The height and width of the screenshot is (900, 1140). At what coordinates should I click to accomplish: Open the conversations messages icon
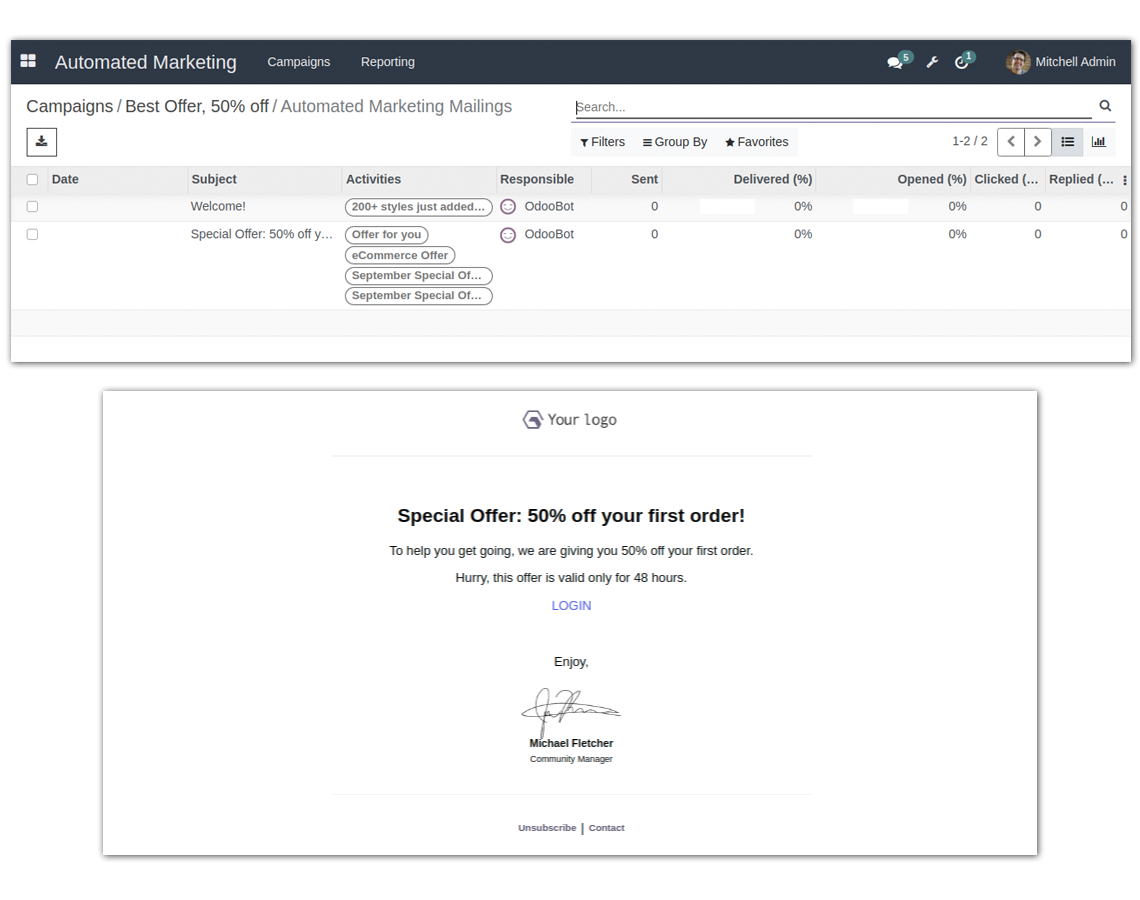[x=895, y=62]
